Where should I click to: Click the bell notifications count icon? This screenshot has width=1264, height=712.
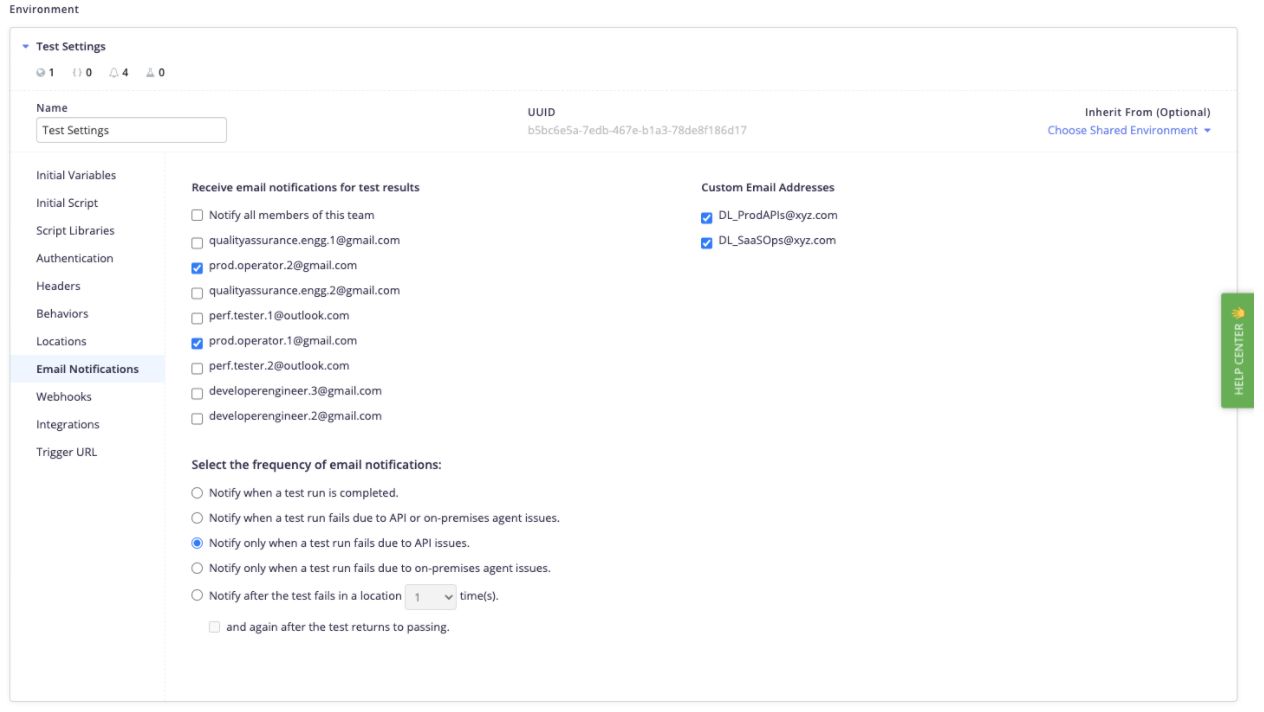[114, 73]
